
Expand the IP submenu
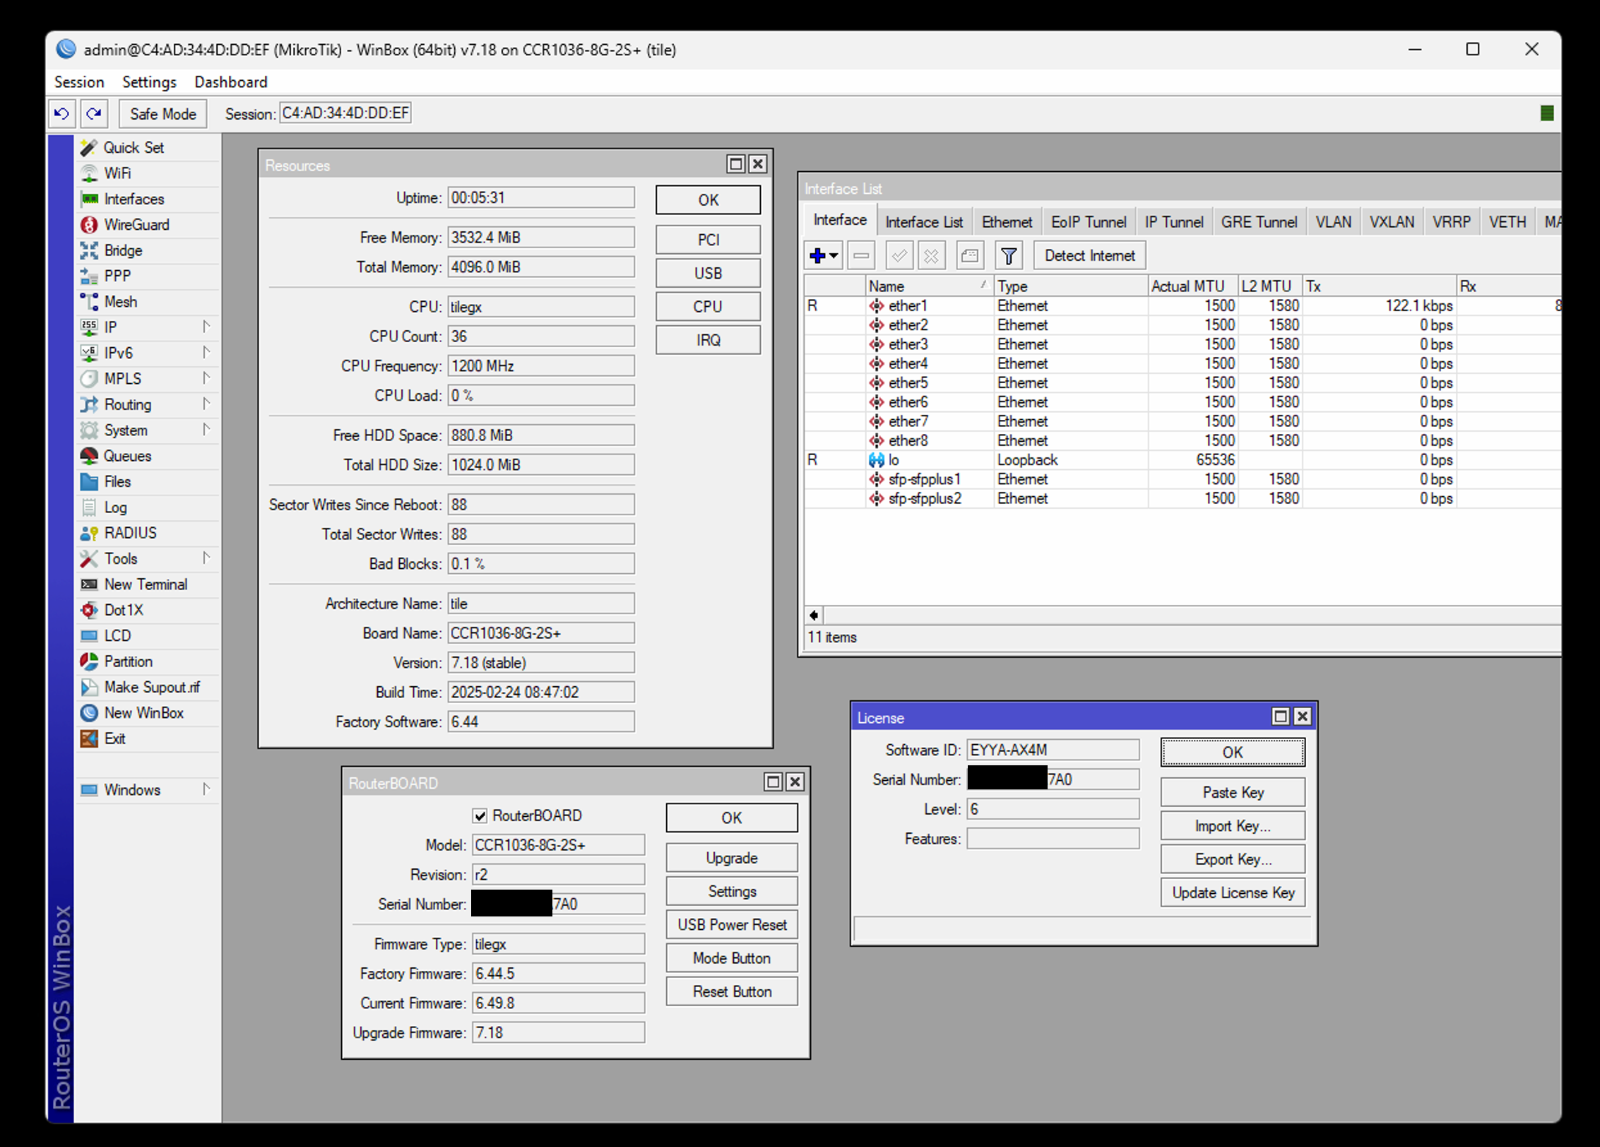click(206, 327)
